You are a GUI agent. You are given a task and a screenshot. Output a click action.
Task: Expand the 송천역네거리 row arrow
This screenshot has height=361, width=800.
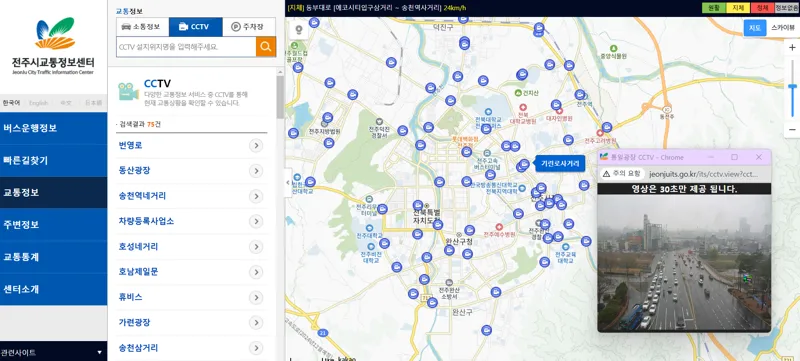pos(256,196)
